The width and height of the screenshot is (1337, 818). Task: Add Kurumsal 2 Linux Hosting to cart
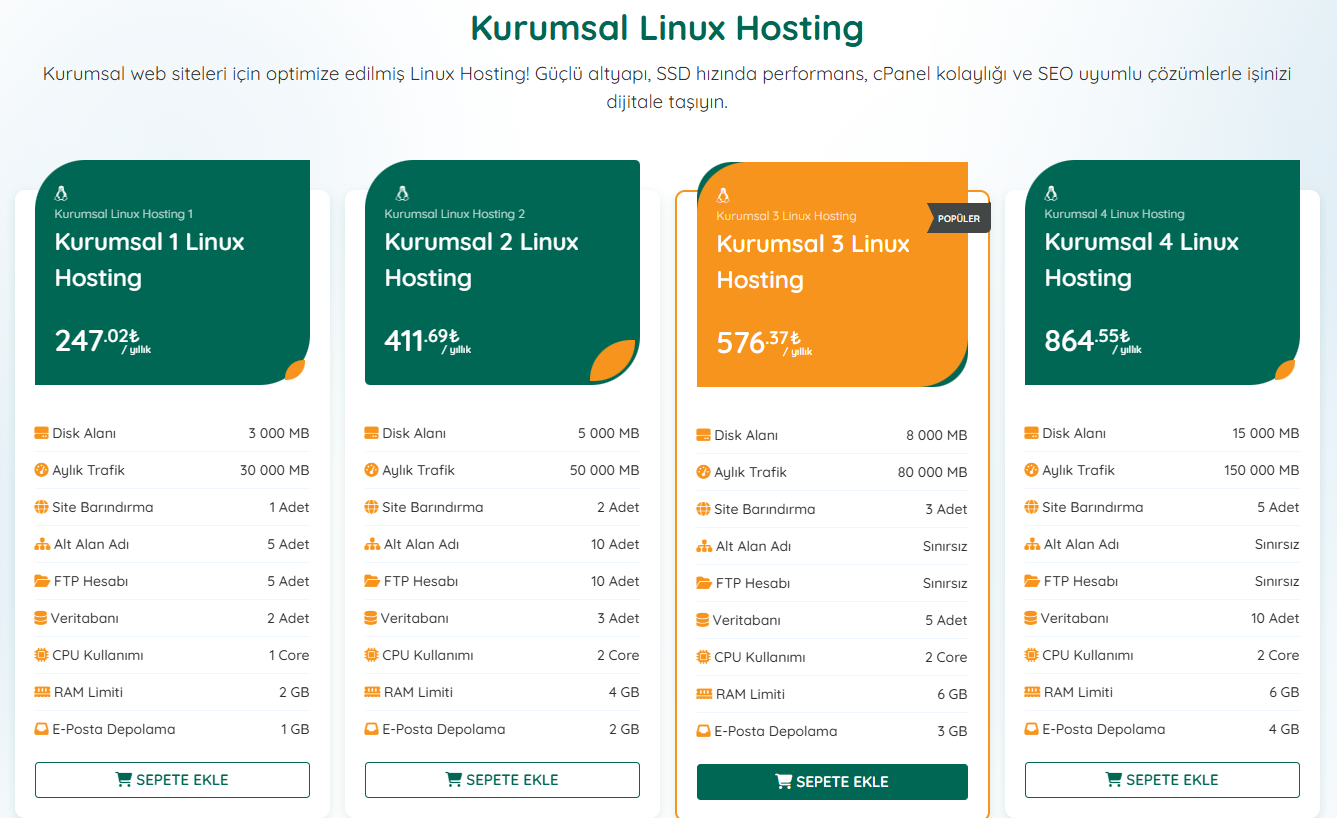click(502, 780)
